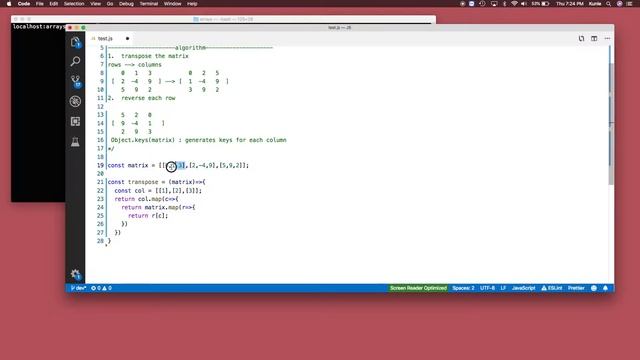The image size is (640, 360).
Task: Open the Test beaker view in activity bar
Action: (x=75, y=142)
